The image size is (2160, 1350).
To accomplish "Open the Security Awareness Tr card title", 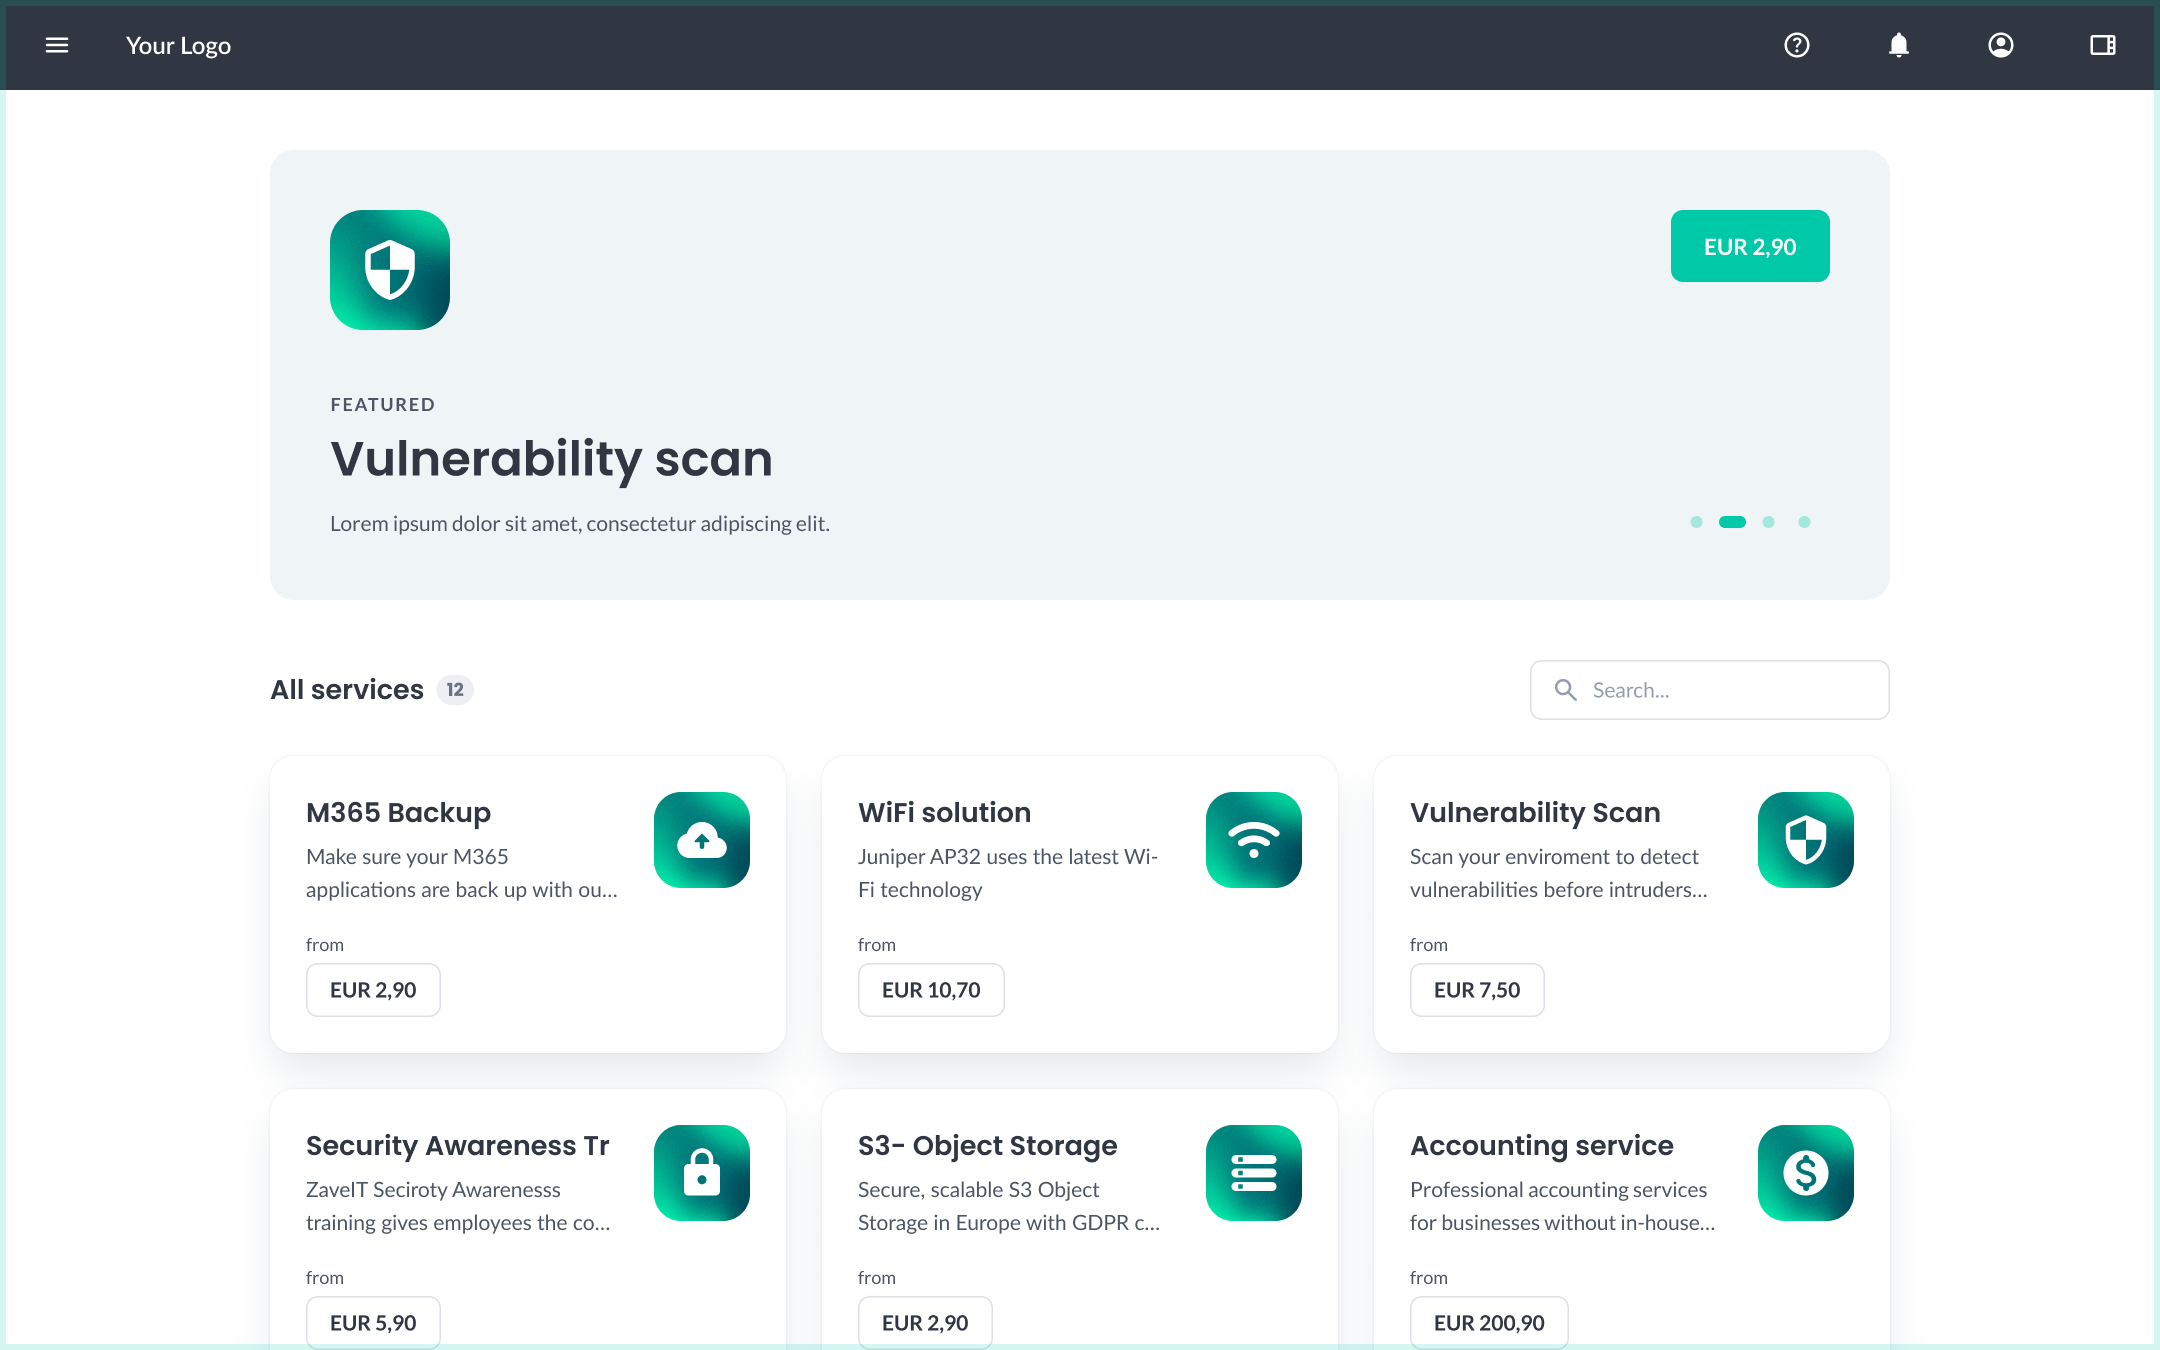I will 457,1146.
